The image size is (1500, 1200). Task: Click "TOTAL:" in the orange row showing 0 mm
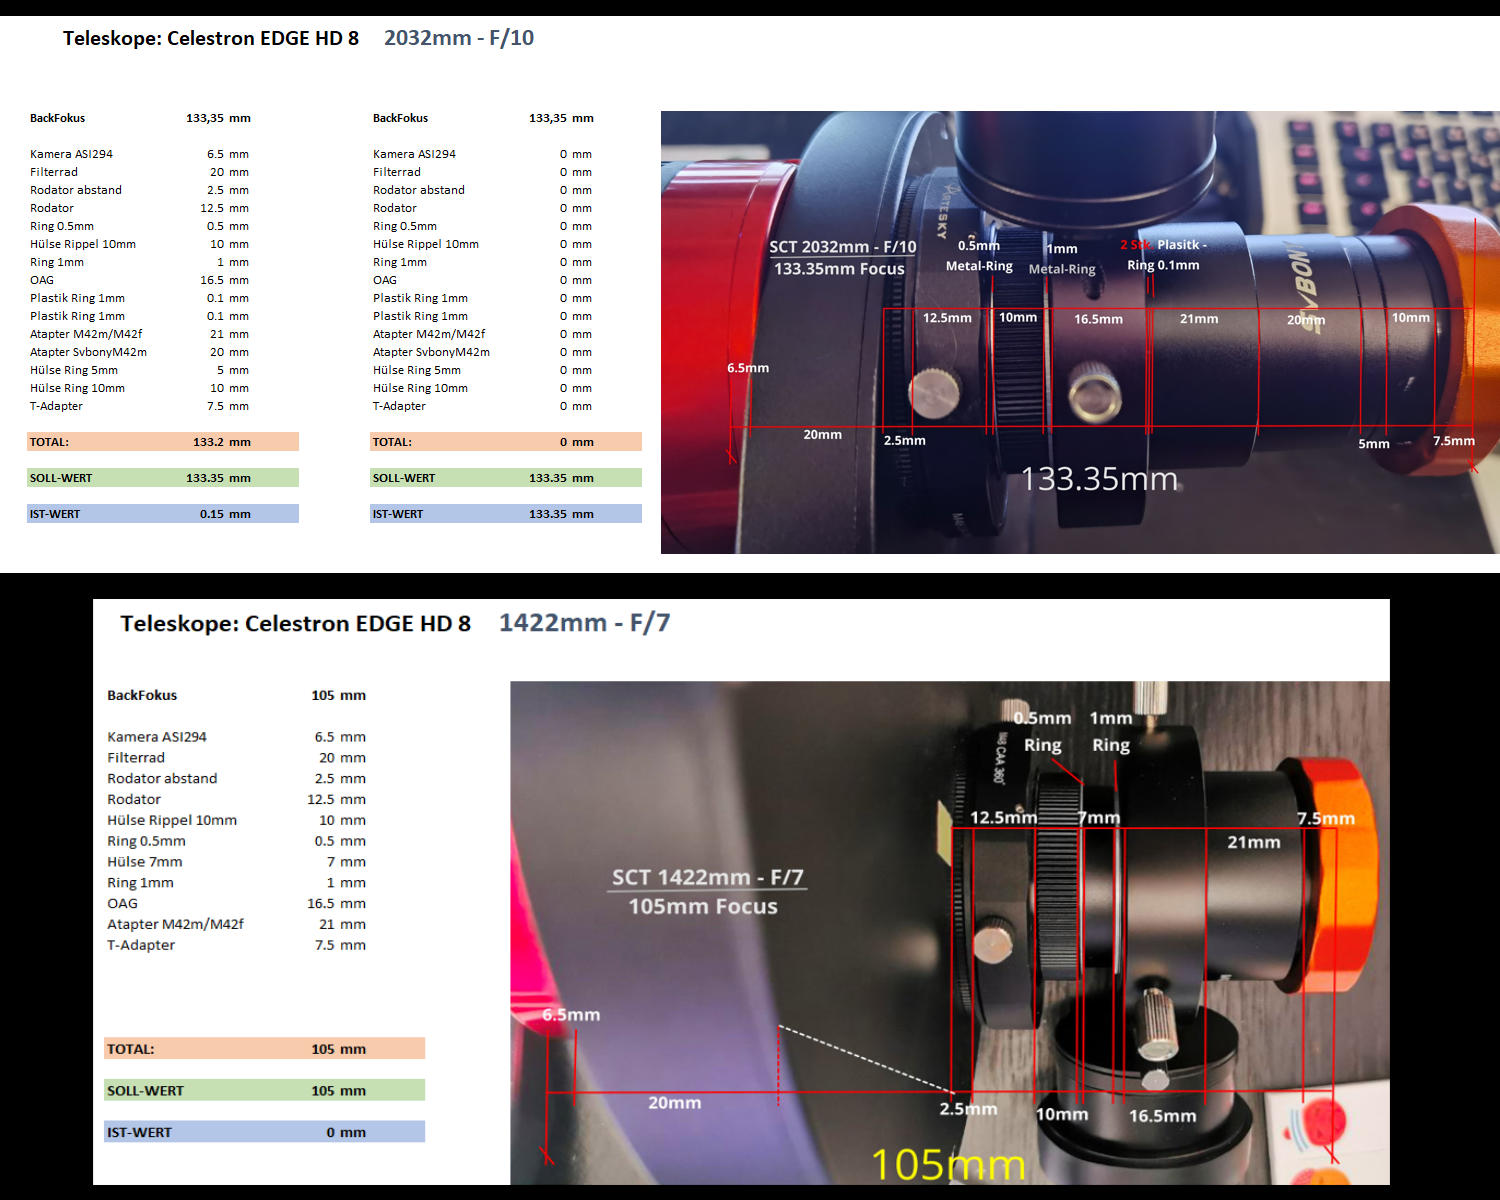pos(392,442)
